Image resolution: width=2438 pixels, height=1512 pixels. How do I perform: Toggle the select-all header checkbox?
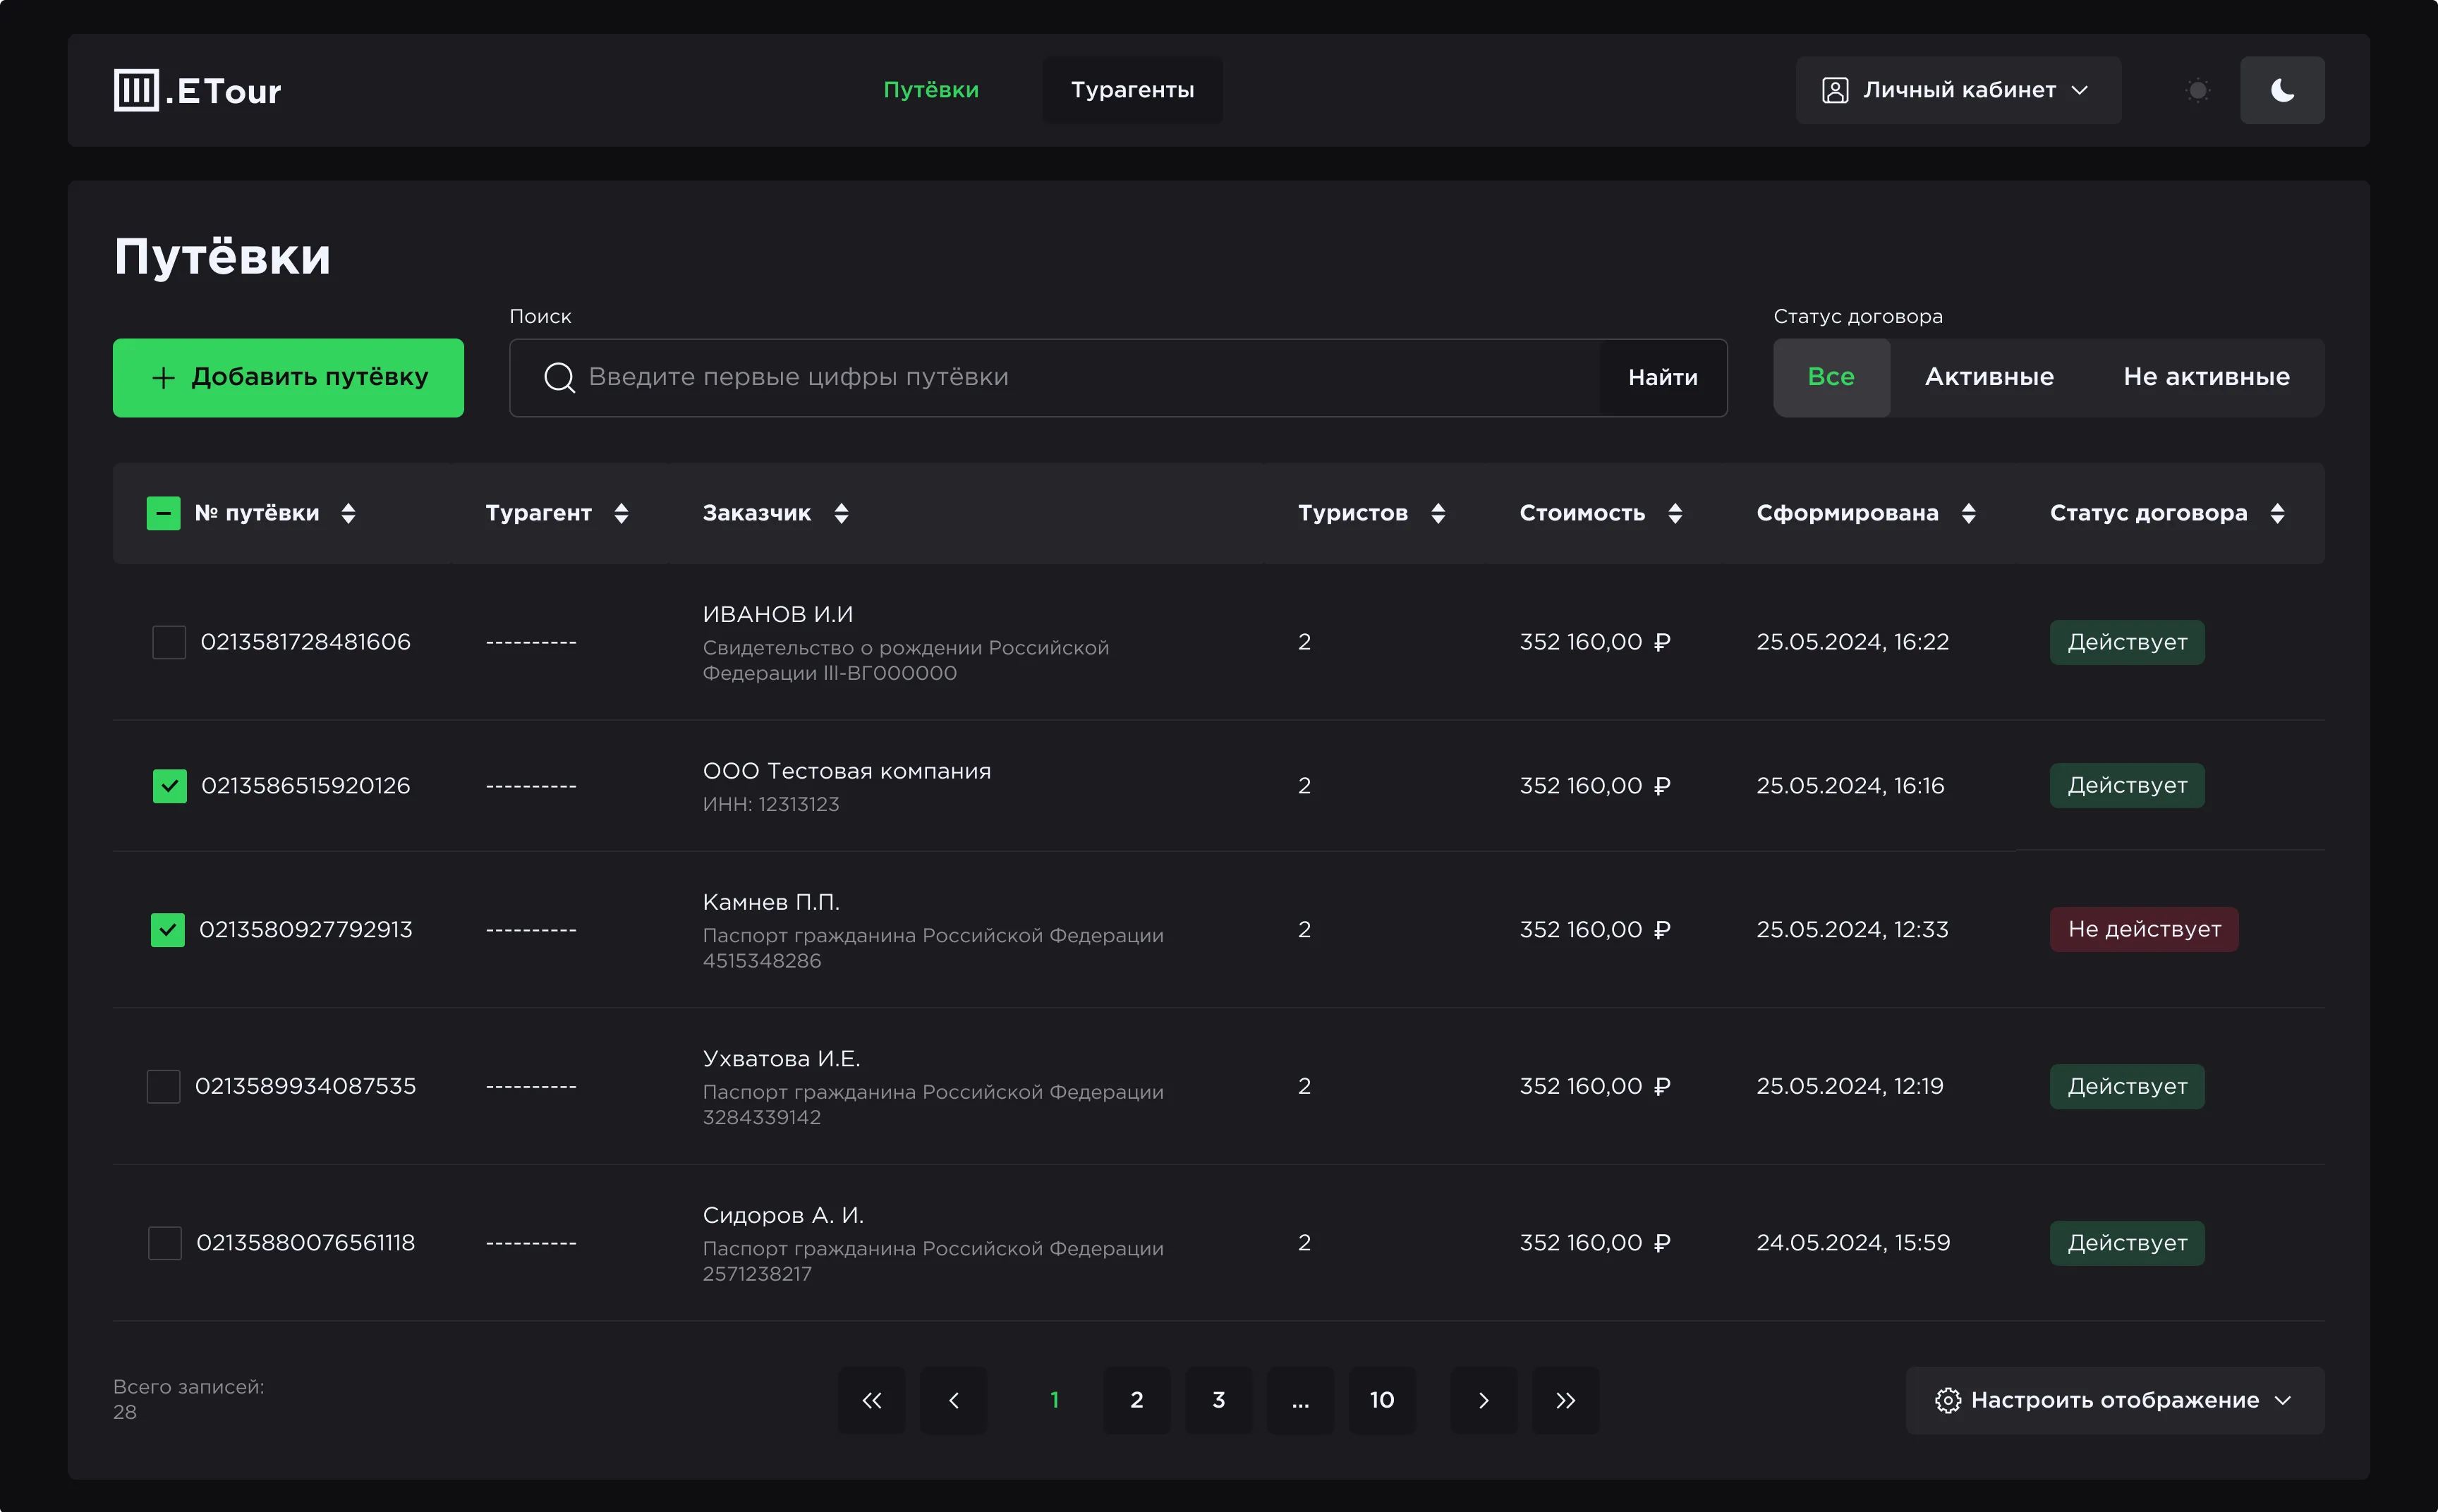pos(163,514)
